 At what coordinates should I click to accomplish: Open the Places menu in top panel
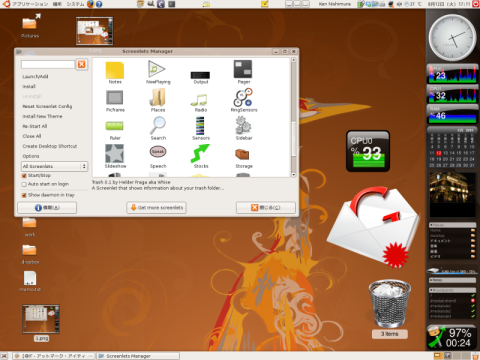pos(56,4)
